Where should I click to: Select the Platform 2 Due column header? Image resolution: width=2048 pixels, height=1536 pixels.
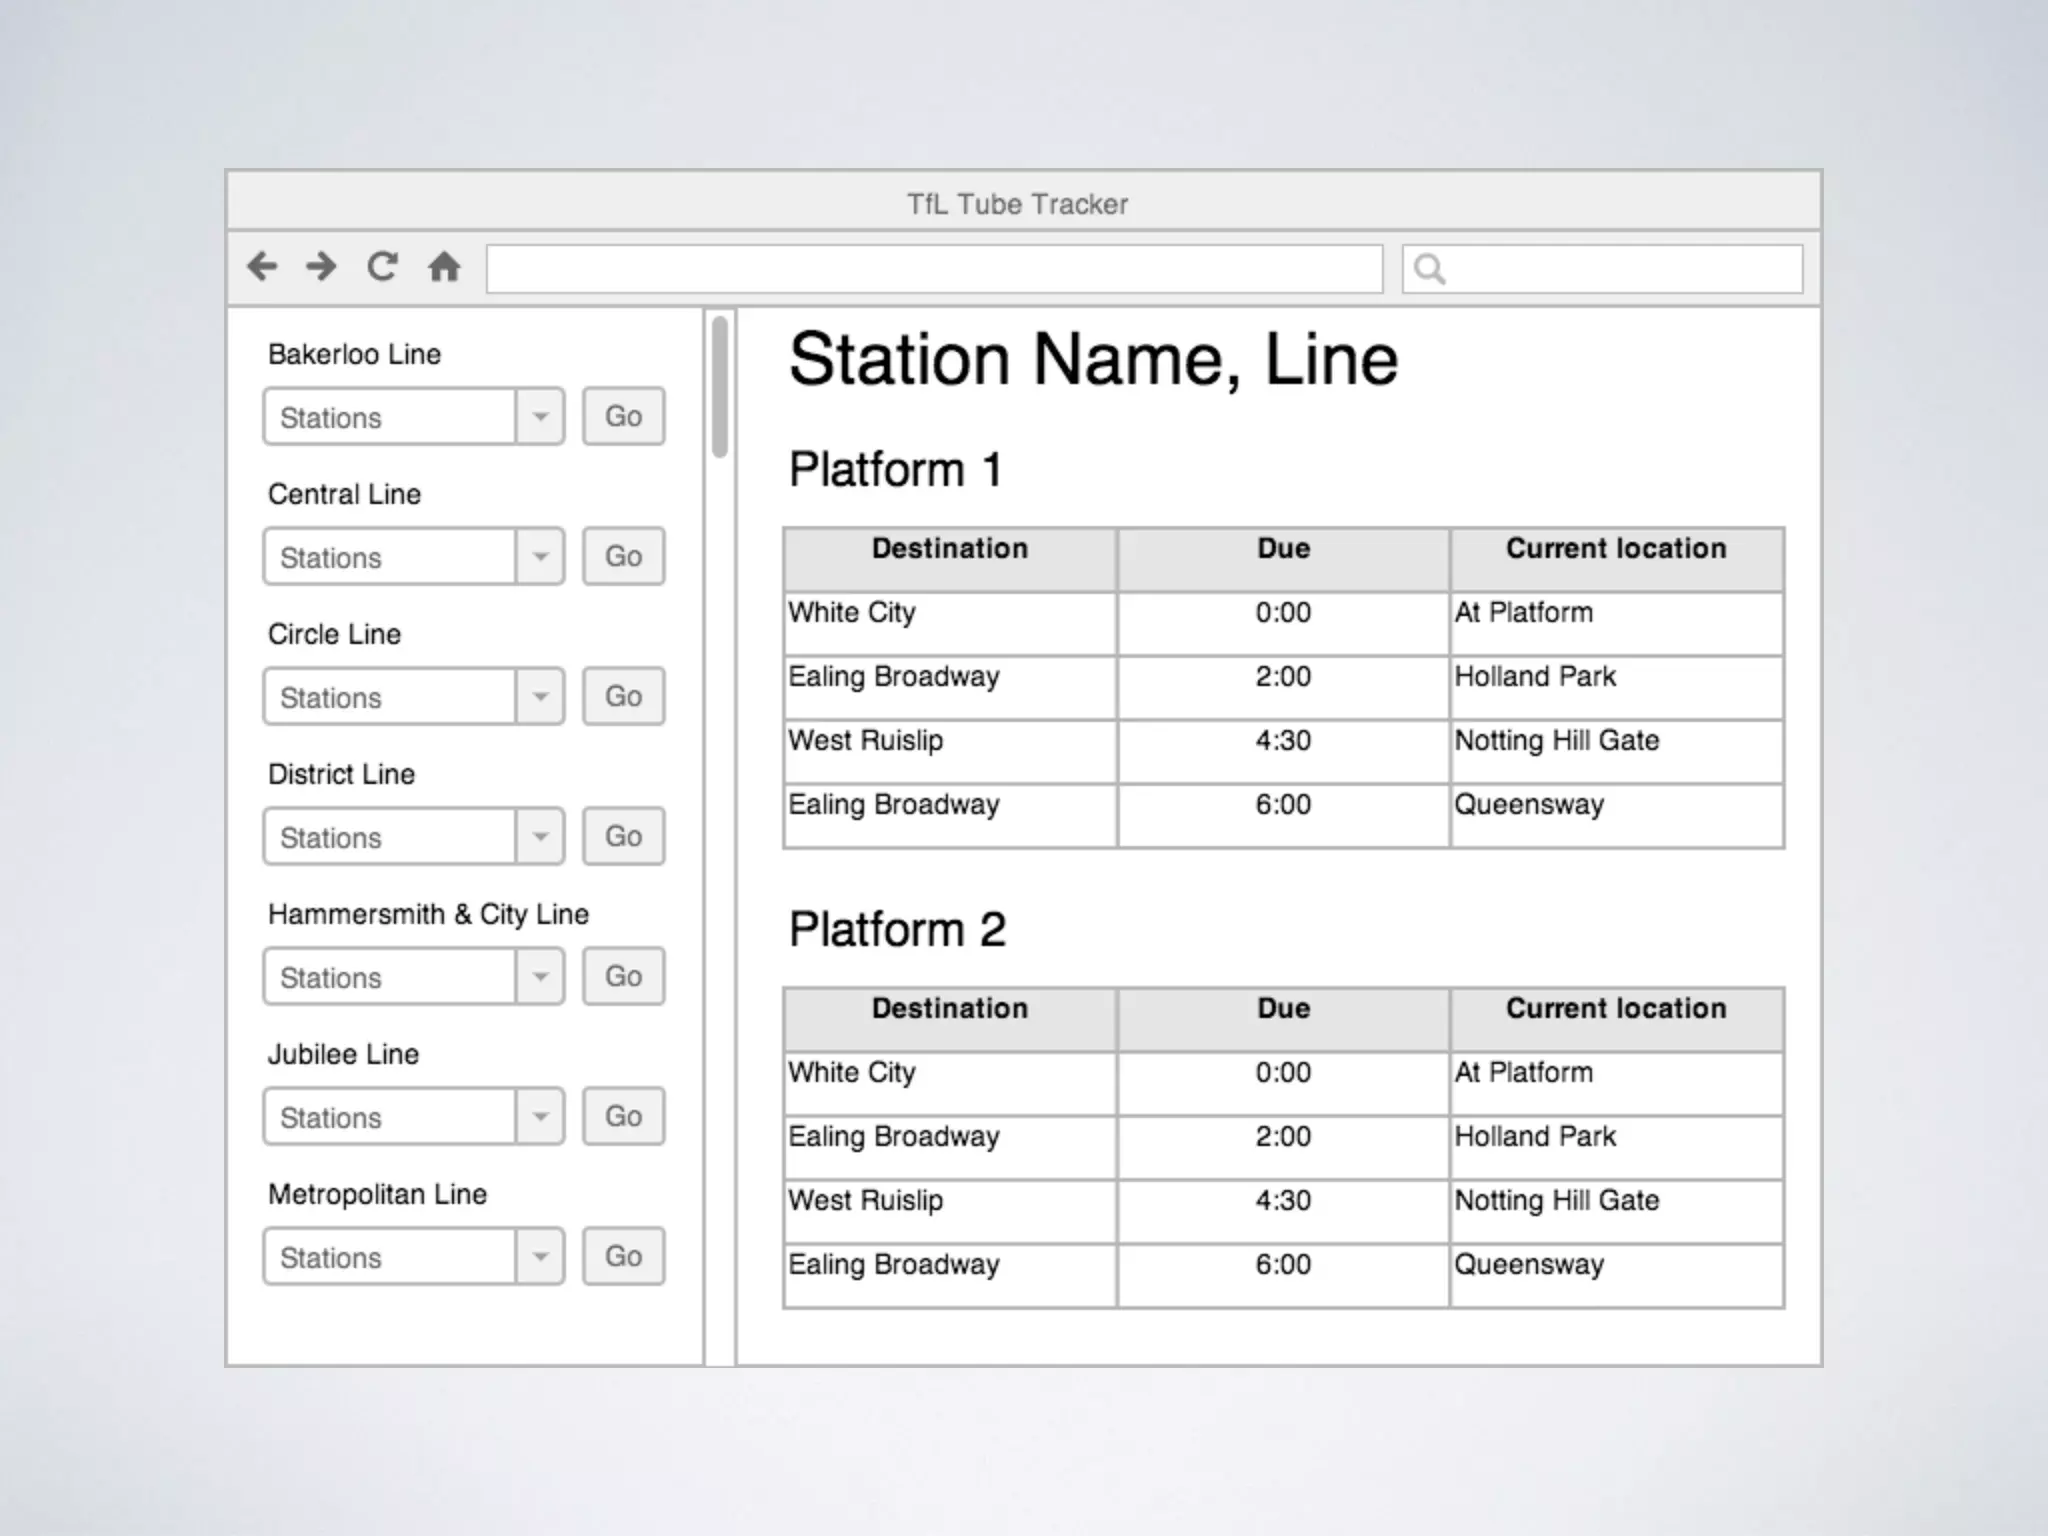click(1283, 1009)
